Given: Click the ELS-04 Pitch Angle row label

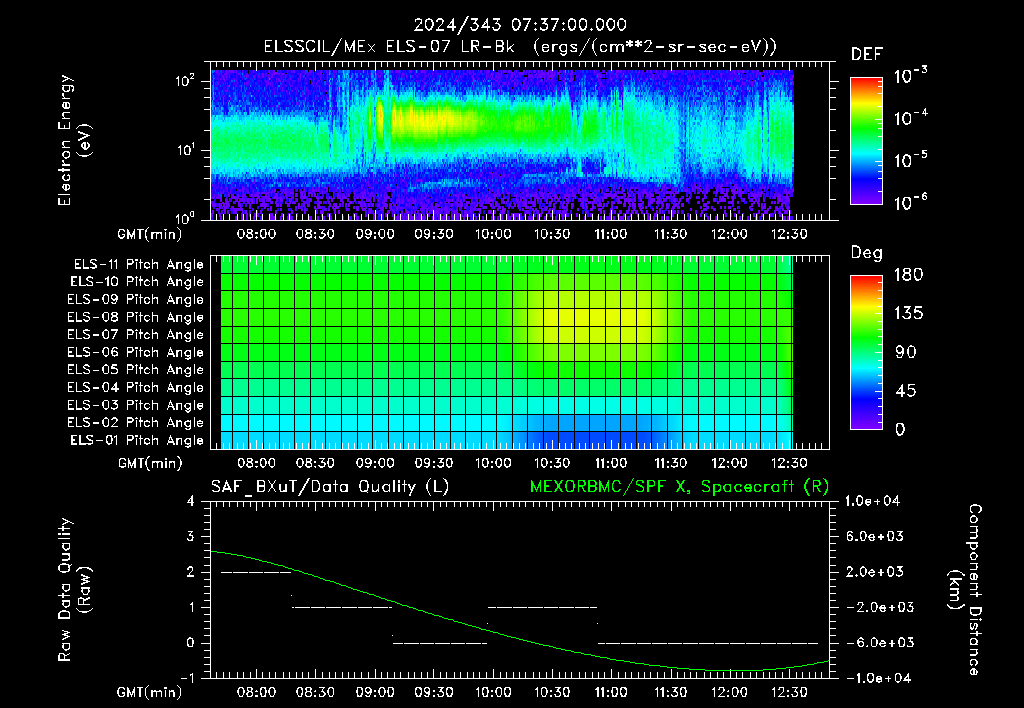Looking at the screenshot, I should 135,387.
